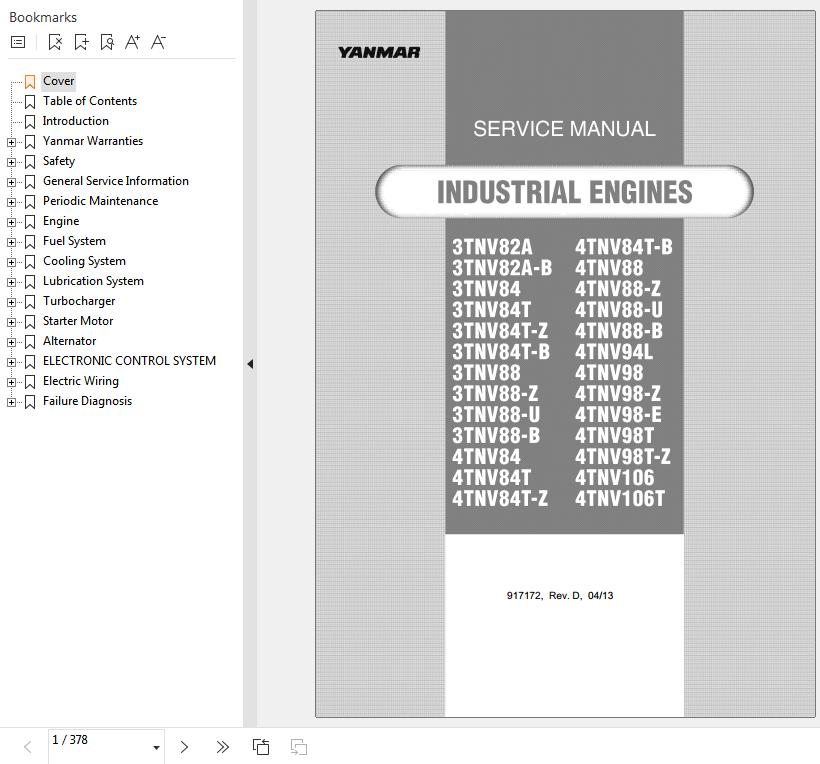Image resolution: width=820 pixels, height=764 pixels.
Task: Open the ELECTRONIC CONTROL SYSTEM bookmark
Action: [x=129, y=361]
